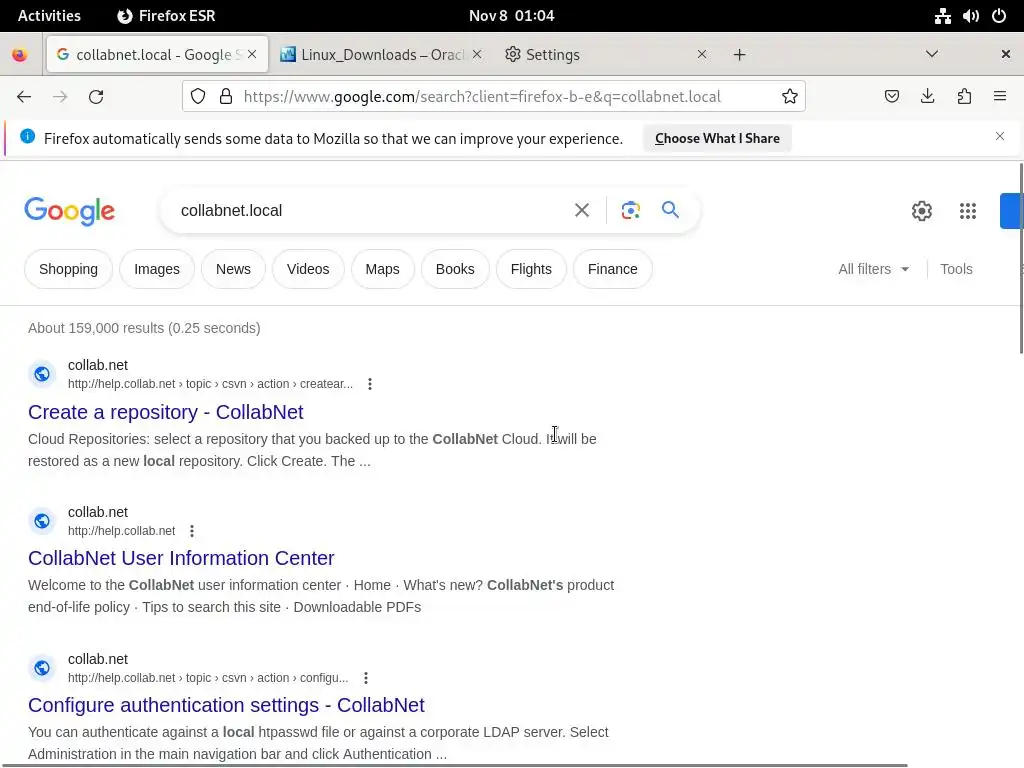Filter results by Shopping
Viewport: 1024px width, 768px height.
[x=69, y=269]
